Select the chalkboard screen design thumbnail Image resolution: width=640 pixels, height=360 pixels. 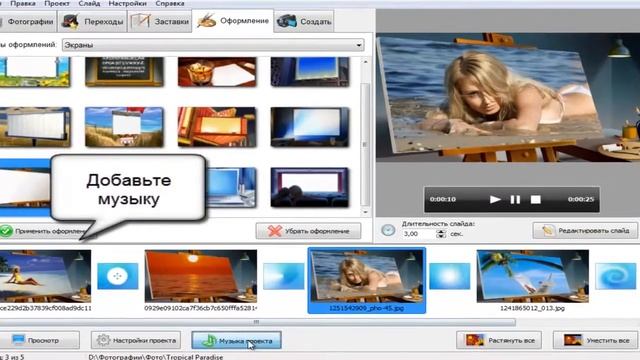tap(124, 71)
